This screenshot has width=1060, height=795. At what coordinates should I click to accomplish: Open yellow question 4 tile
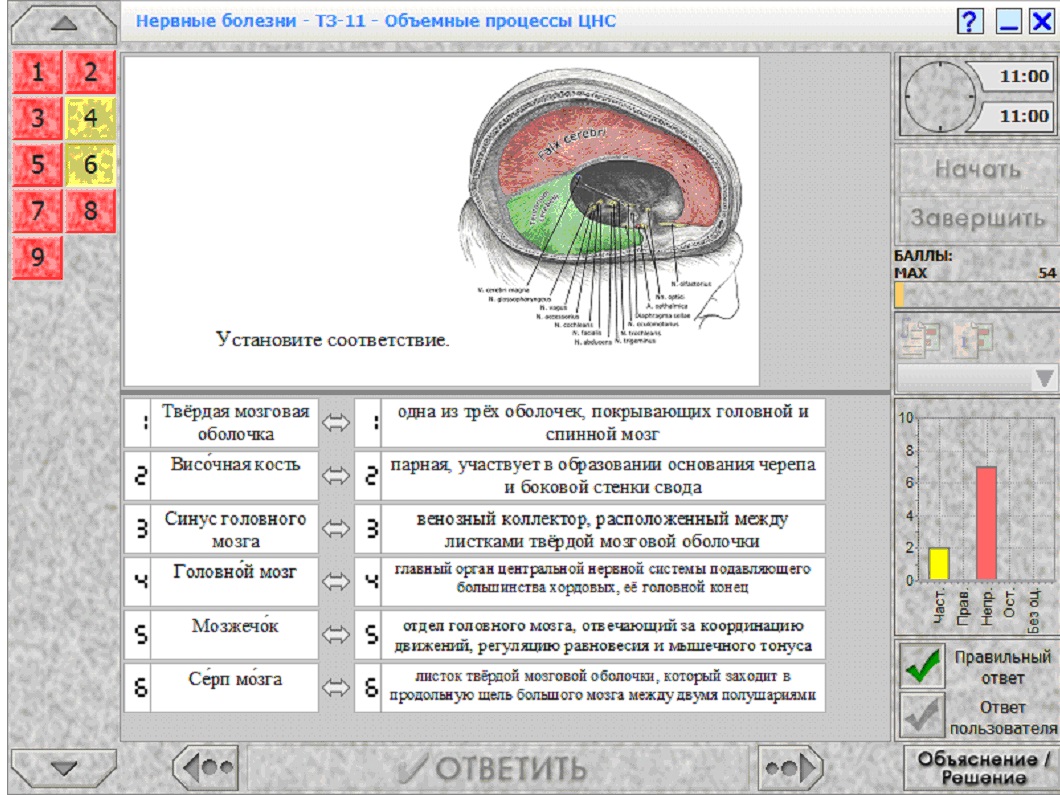pos(91,118)
